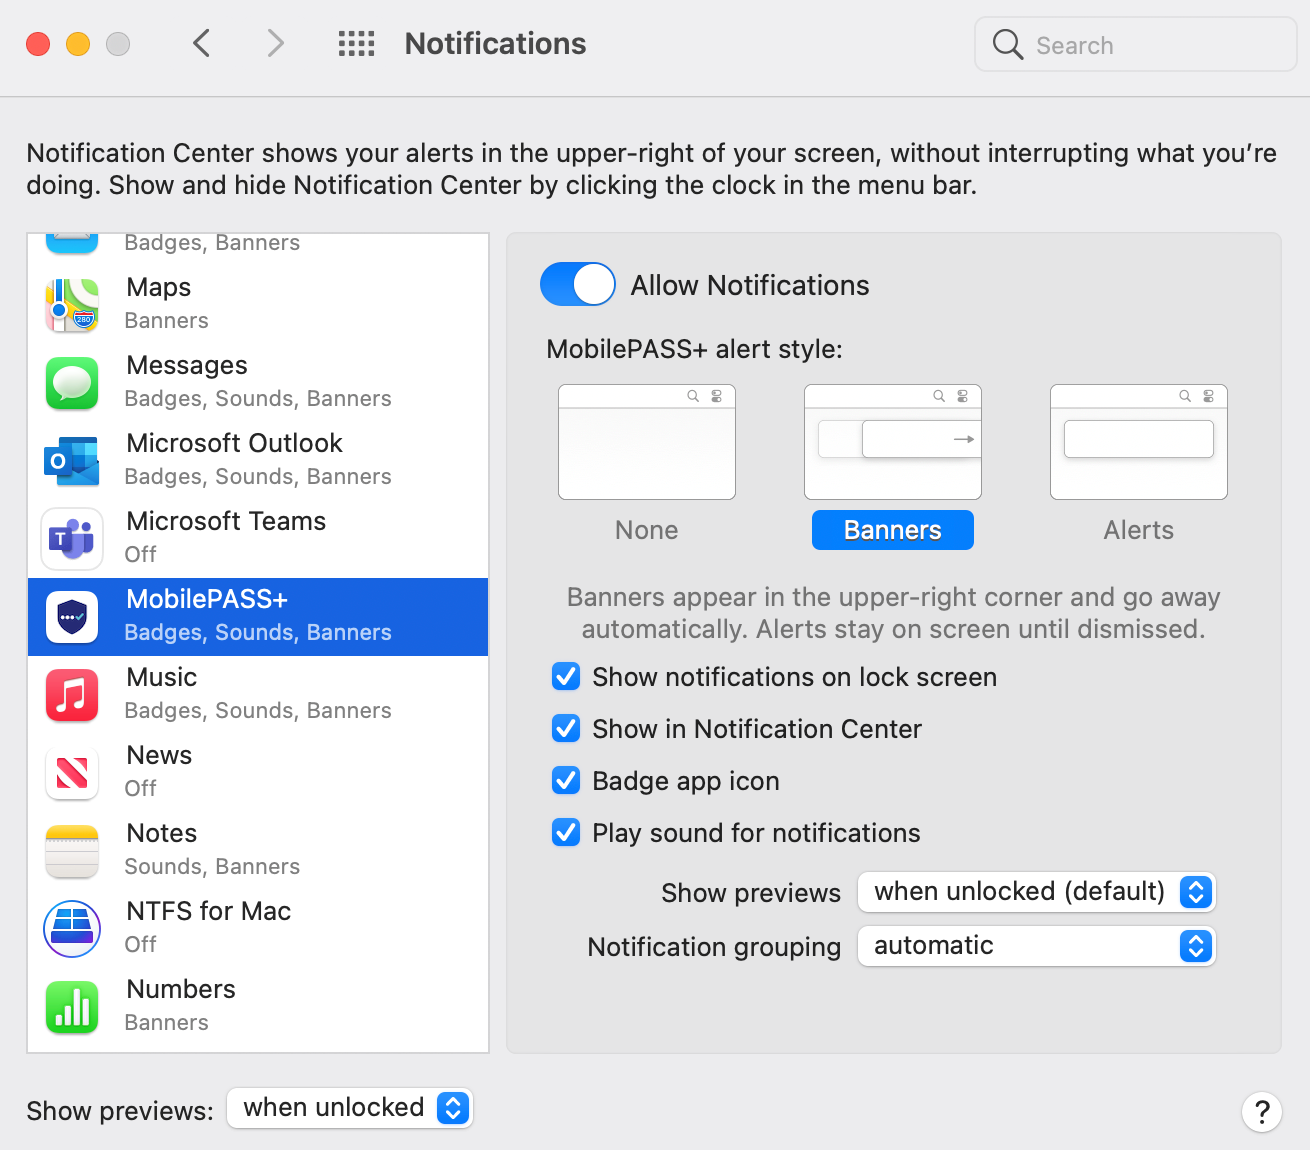
Task: Turn off Allow Notifications switch
Action: (578, 285)
